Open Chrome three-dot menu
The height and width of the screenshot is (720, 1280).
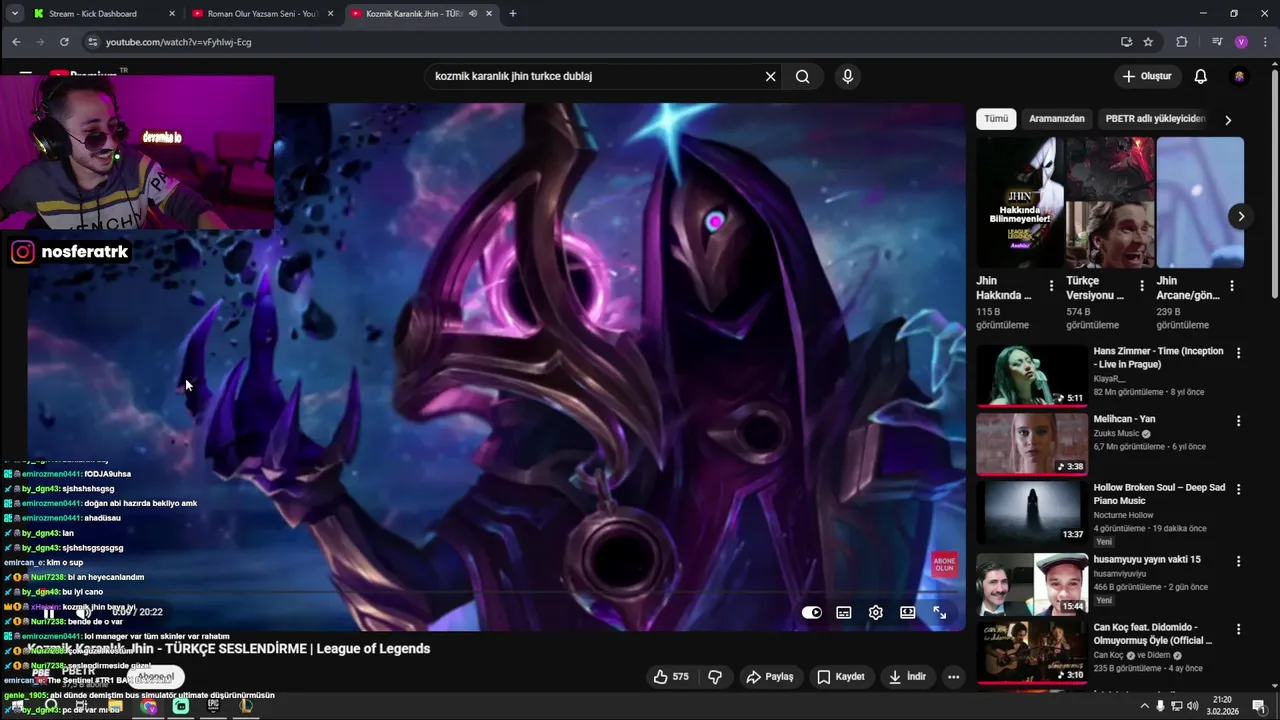(x=1265, y=42)
